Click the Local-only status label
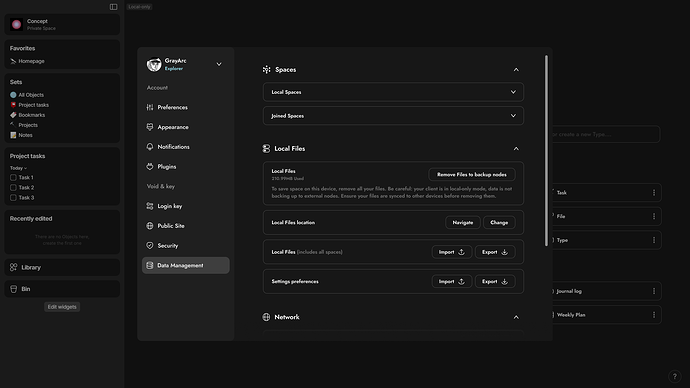690x388 pixels. [x=139, y=7]
